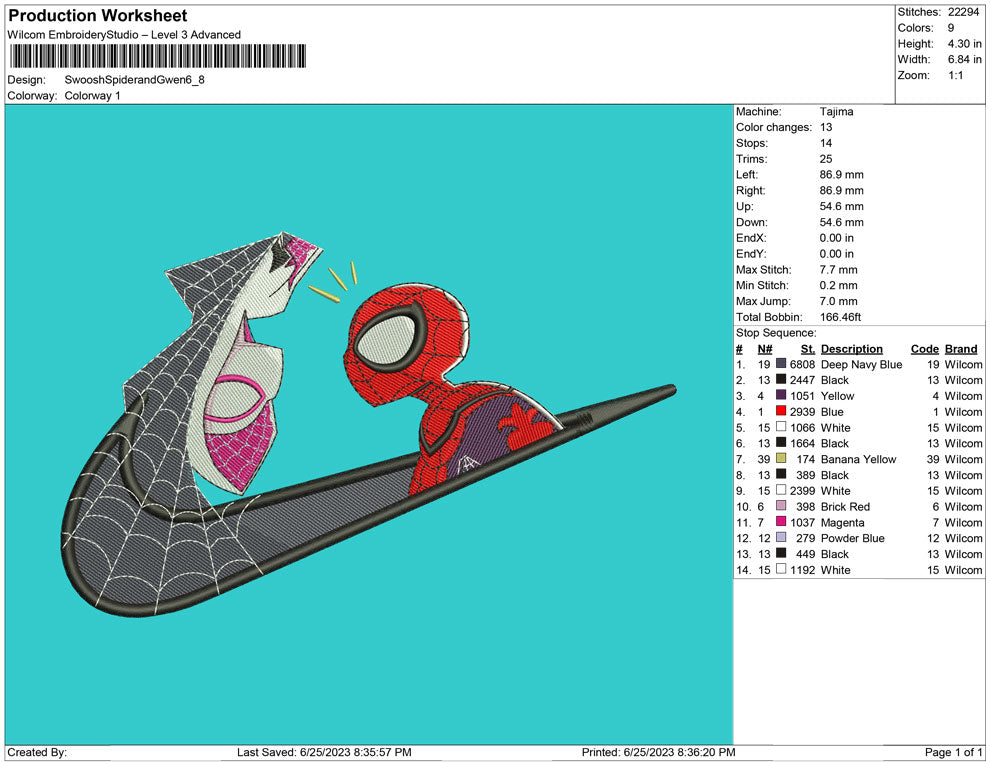Choose the purple swatch in Yellow row

pos(781,396)
